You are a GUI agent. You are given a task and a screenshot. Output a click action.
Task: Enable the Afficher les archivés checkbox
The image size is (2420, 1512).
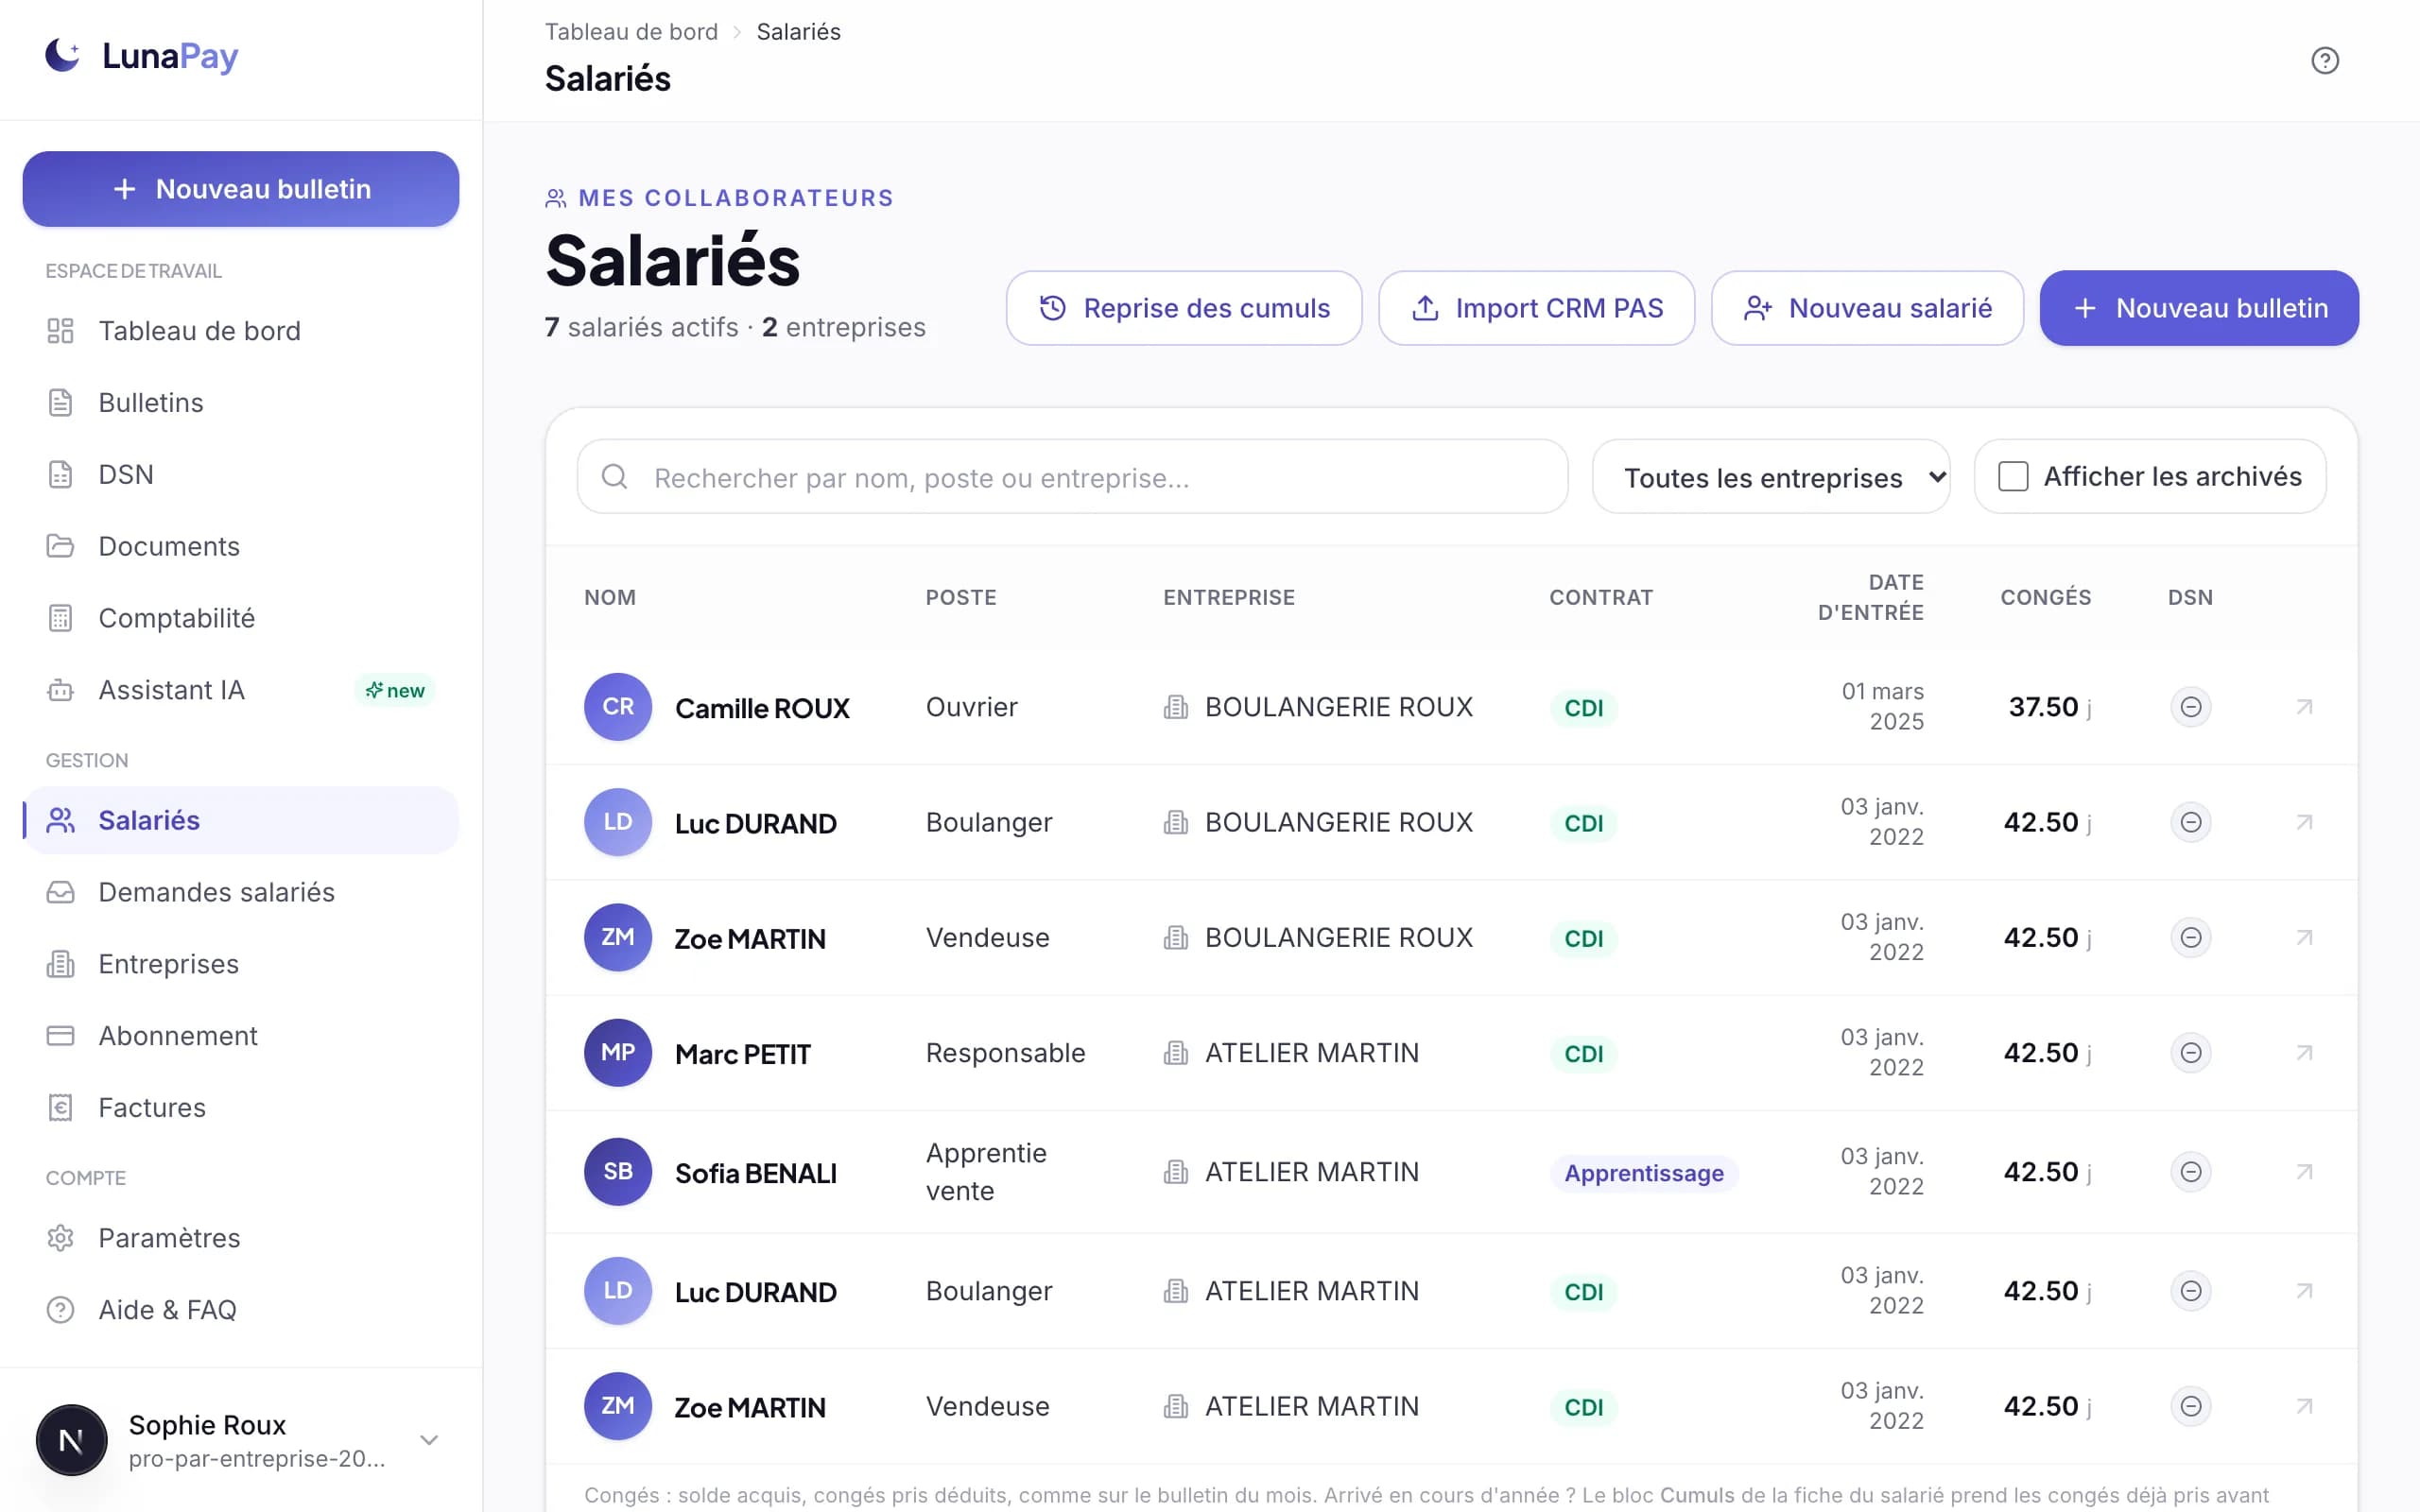click(2013, 477)
